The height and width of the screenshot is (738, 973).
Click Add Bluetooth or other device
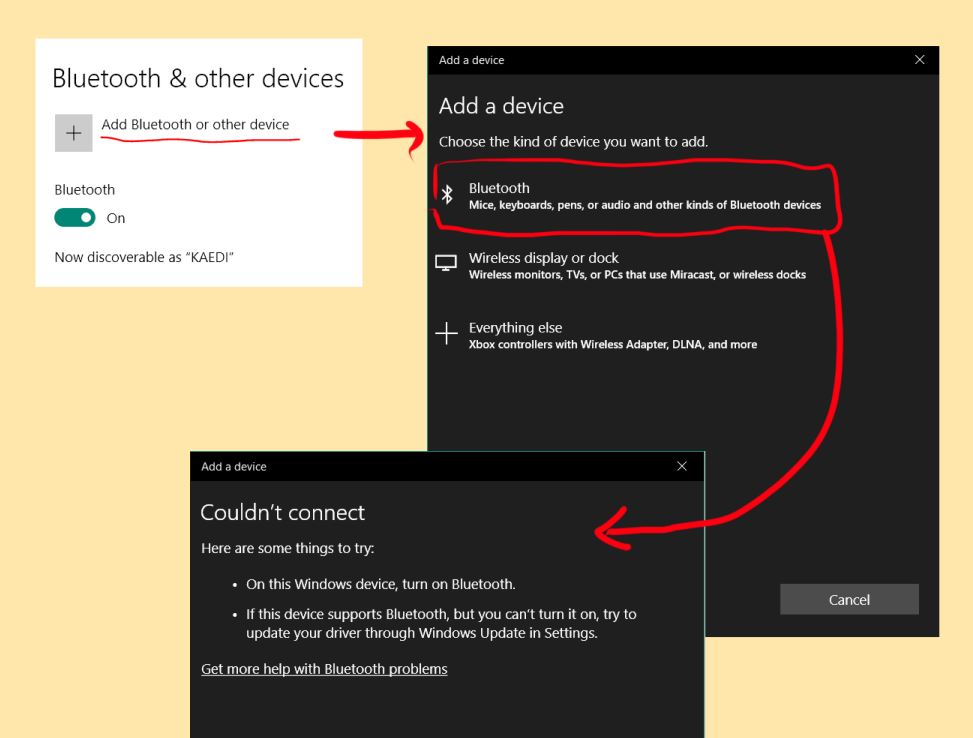point(198,124)
